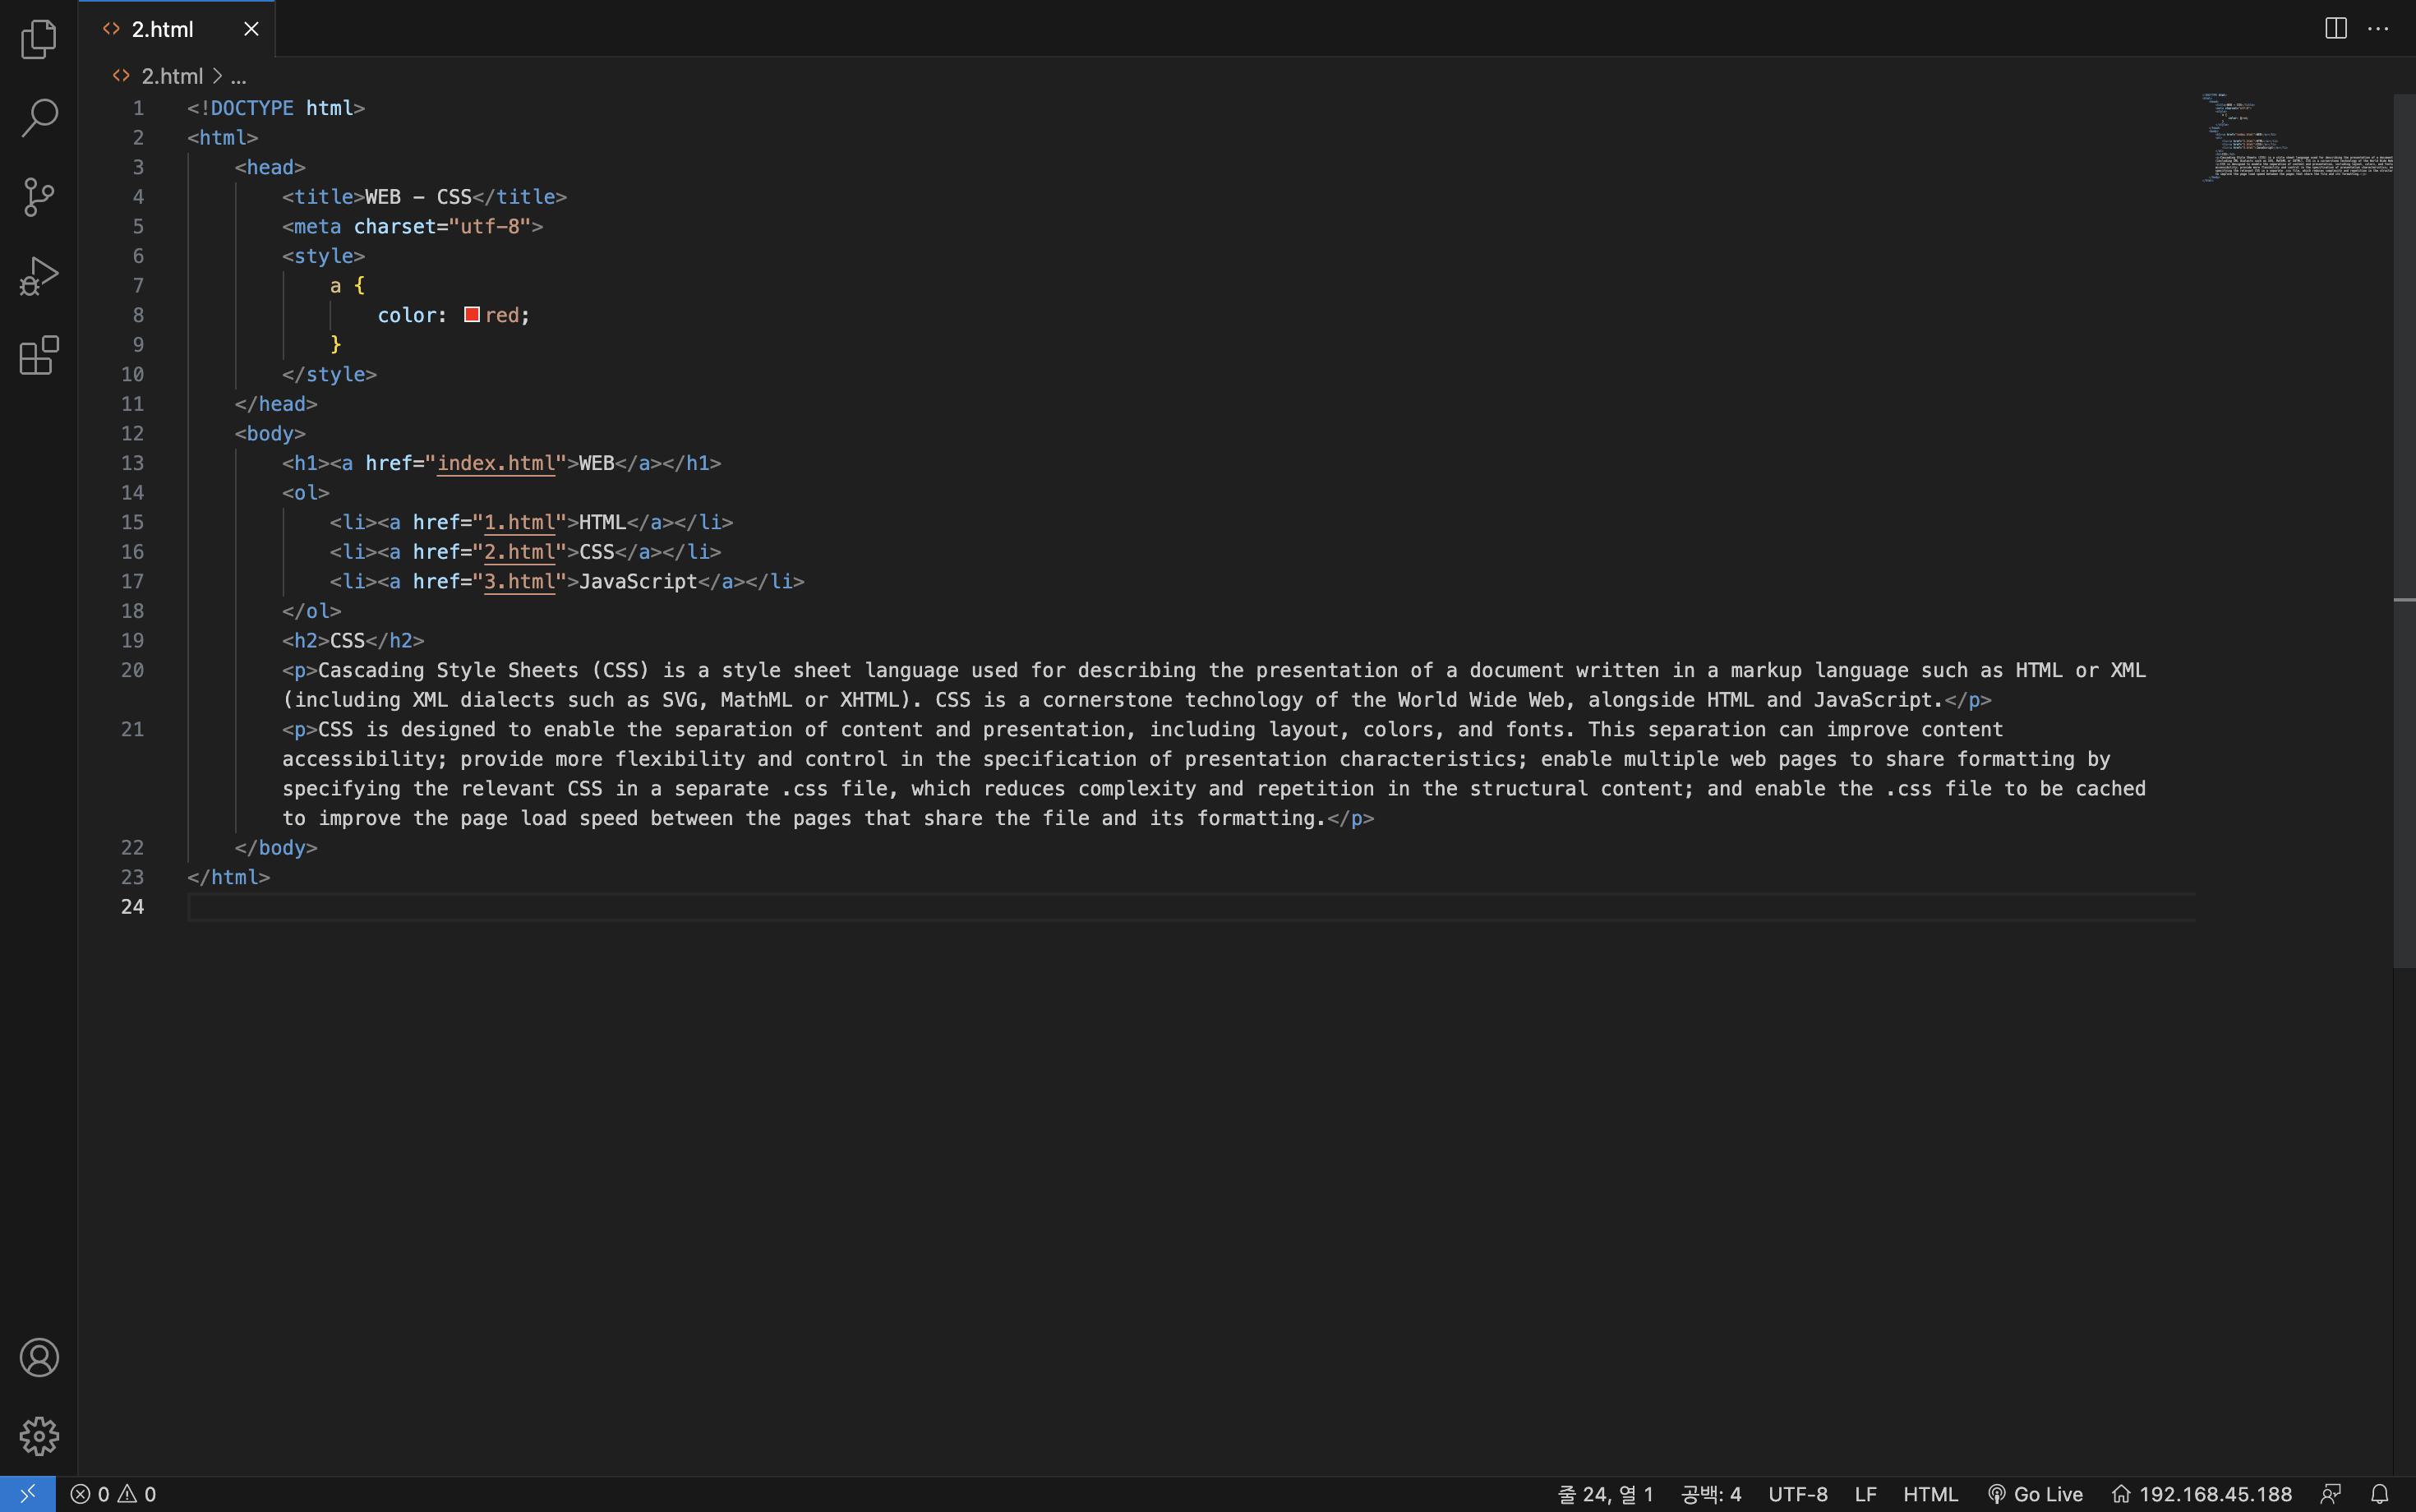This screenshot has height=1512, width=2416.
Task: Open the Tweet feedback icon
Action: (2331, 1493)
